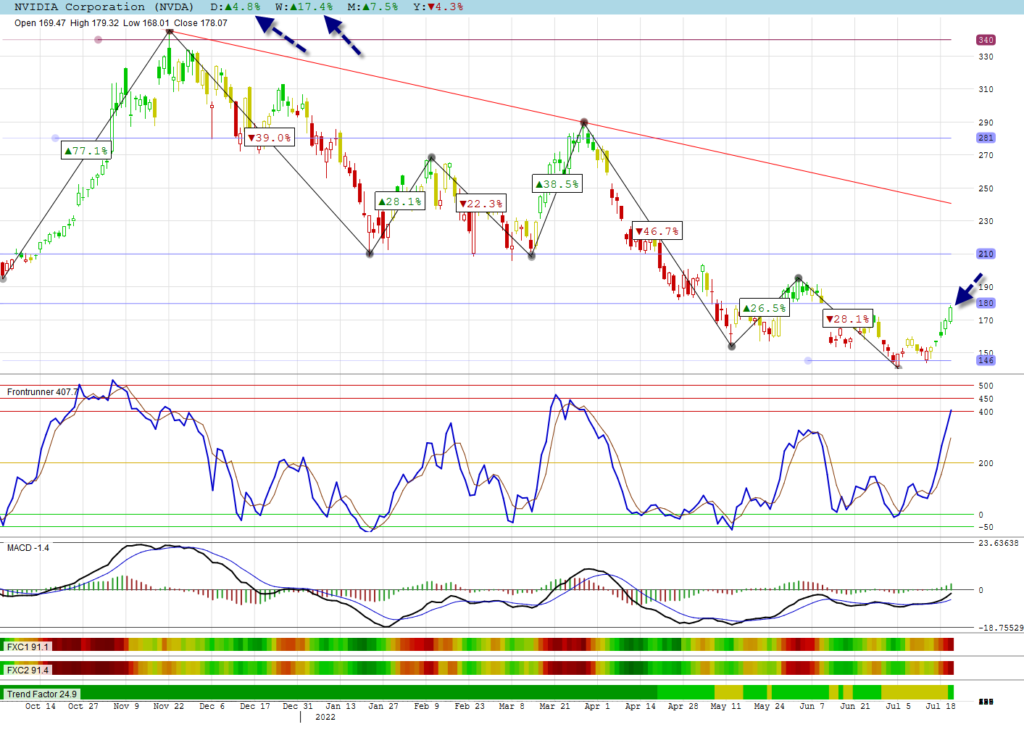Click the ▼22.3% swing label

click(x=481, y=204)
